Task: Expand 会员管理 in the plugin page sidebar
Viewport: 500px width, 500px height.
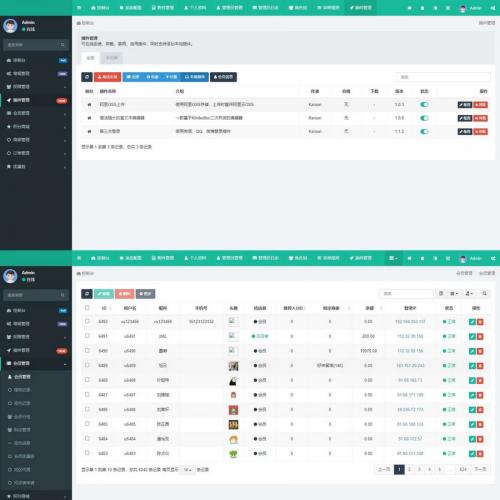Action: pyautogui.click(x=36, y=113)
